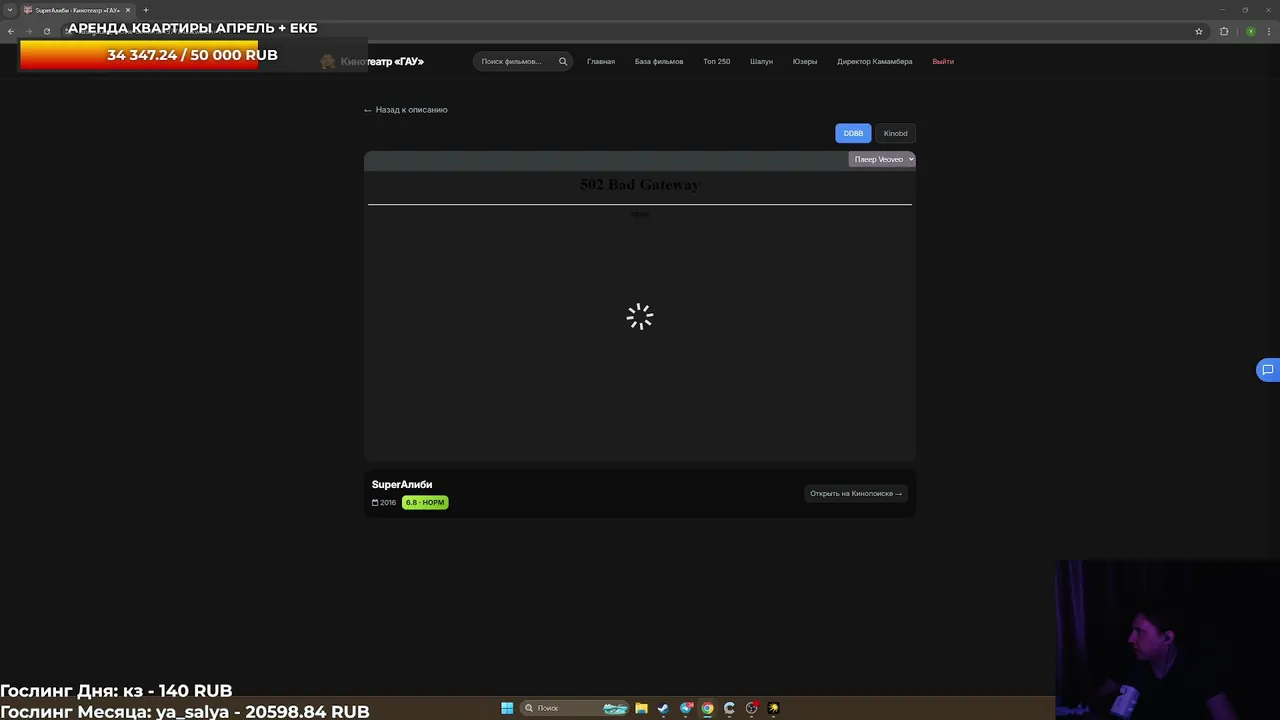This screenshot has width=1280, height=720.
Task: Go forward with the browser forward arrow
Action: [29, 31]
